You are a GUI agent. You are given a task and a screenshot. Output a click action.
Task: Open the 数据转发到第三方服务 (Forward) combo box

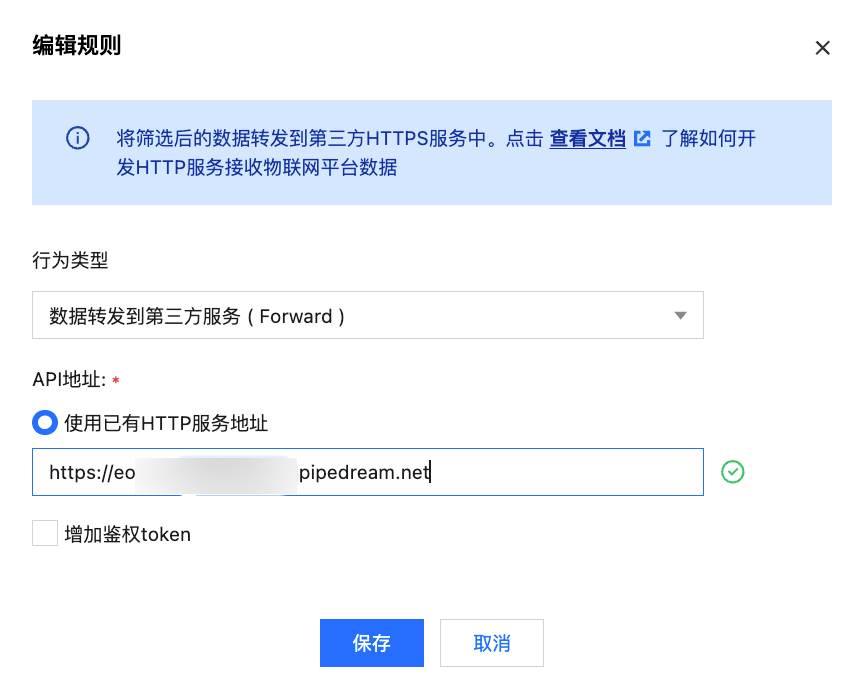pos(360,316)
